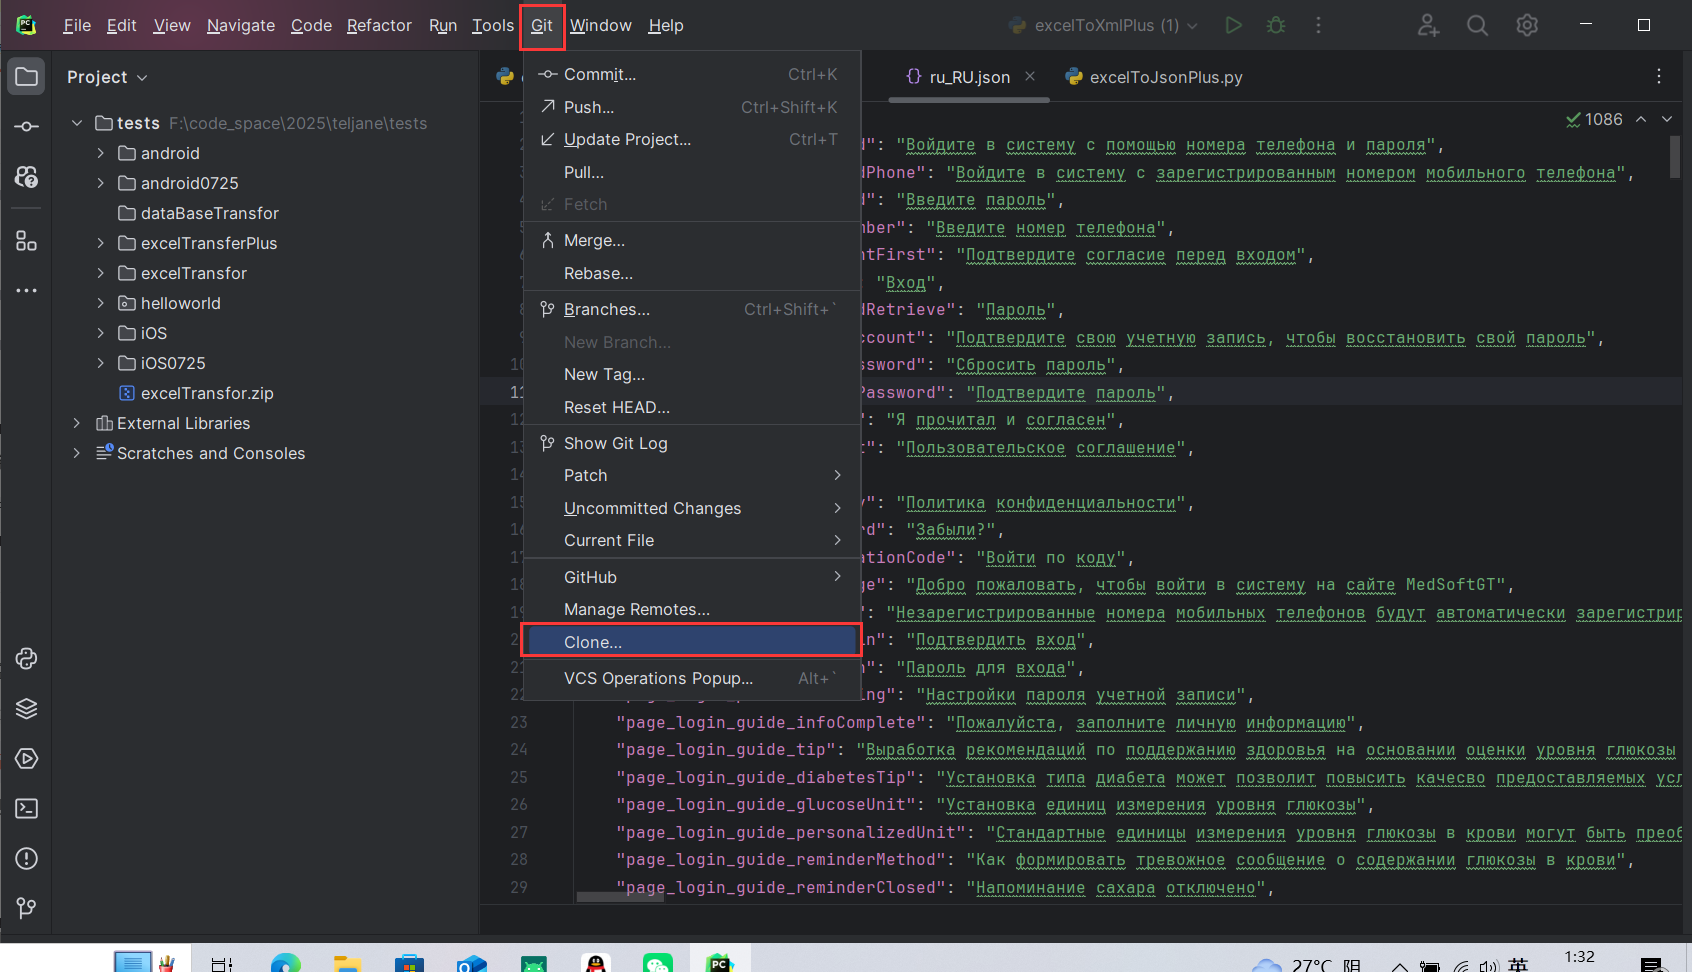Open the Project view dropdown

(x=107, y=77)
